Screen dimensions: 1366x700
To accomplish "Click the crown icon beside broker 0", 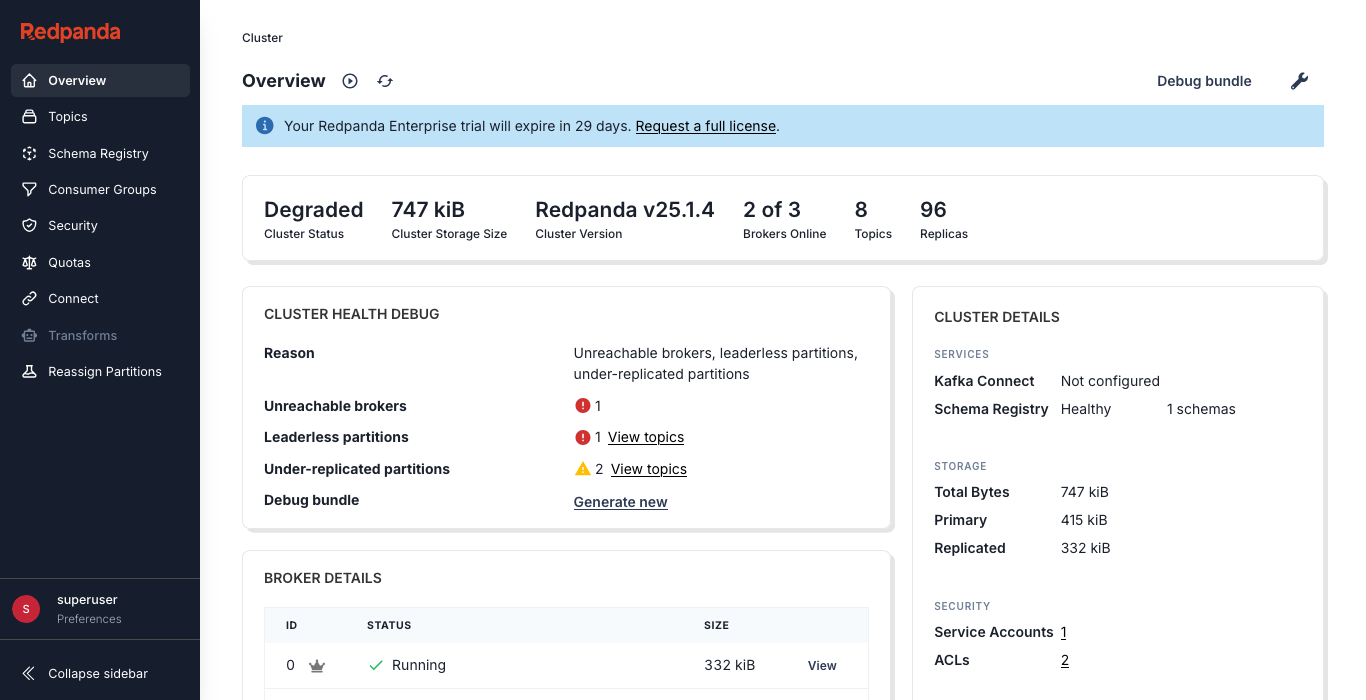I will pyautogui.click(x=317, y=664).
